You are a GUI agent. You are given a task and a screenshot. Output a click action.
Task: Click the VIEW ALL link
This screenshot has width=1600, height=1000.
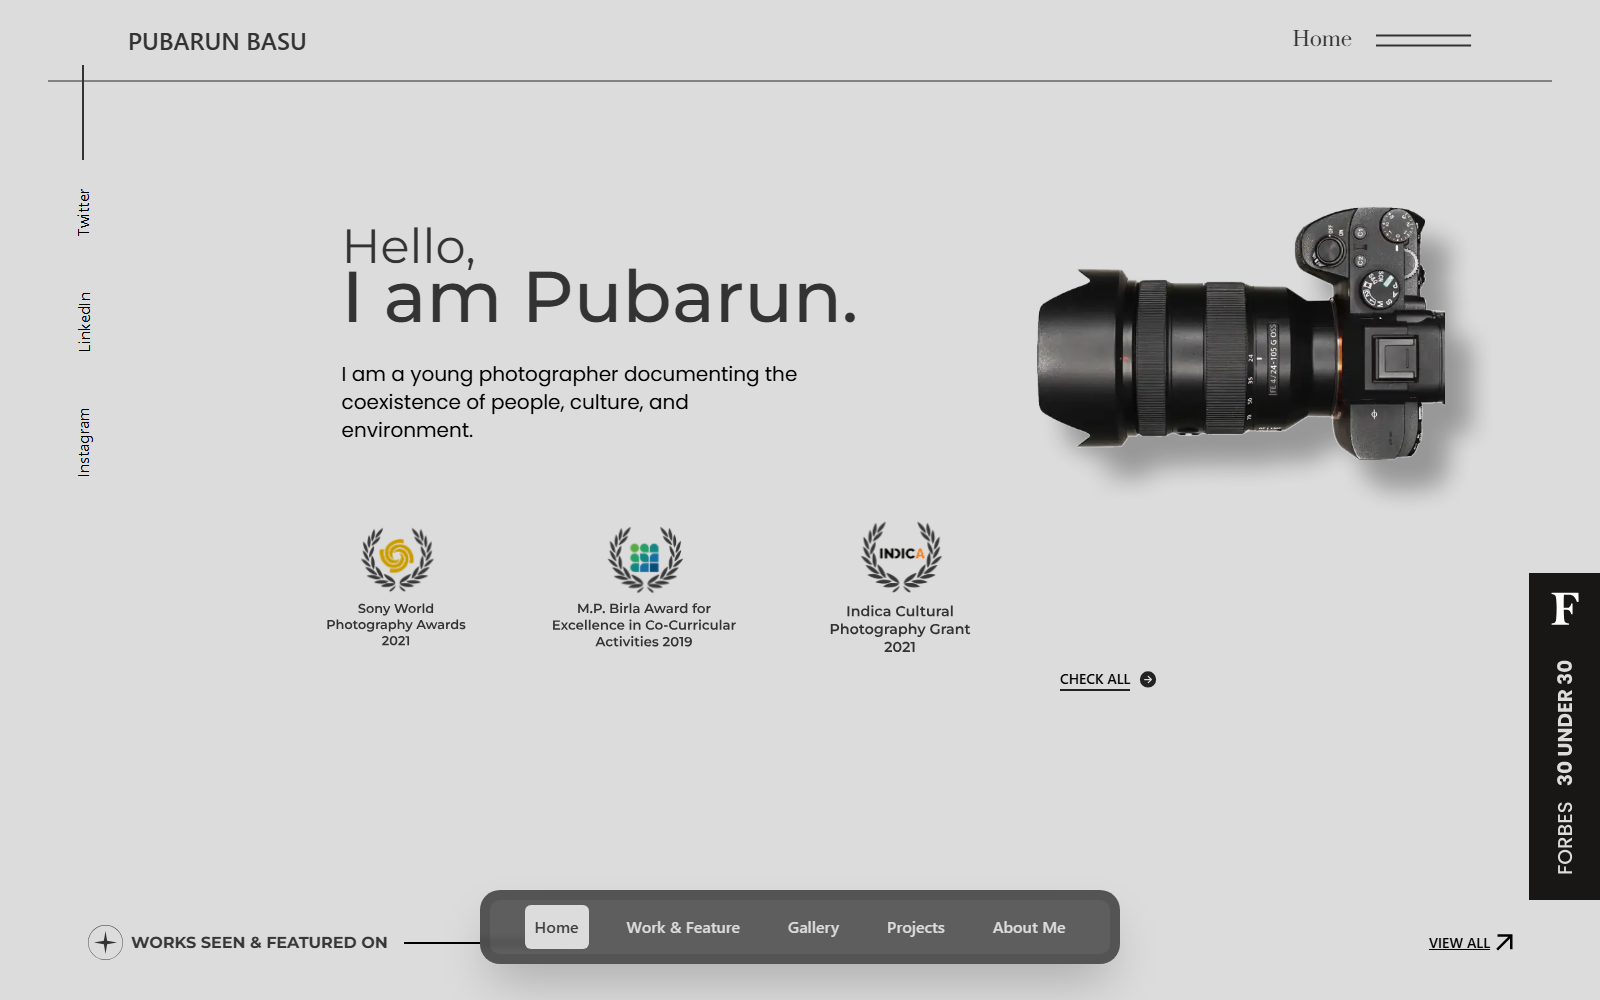tap(1459, 943)
